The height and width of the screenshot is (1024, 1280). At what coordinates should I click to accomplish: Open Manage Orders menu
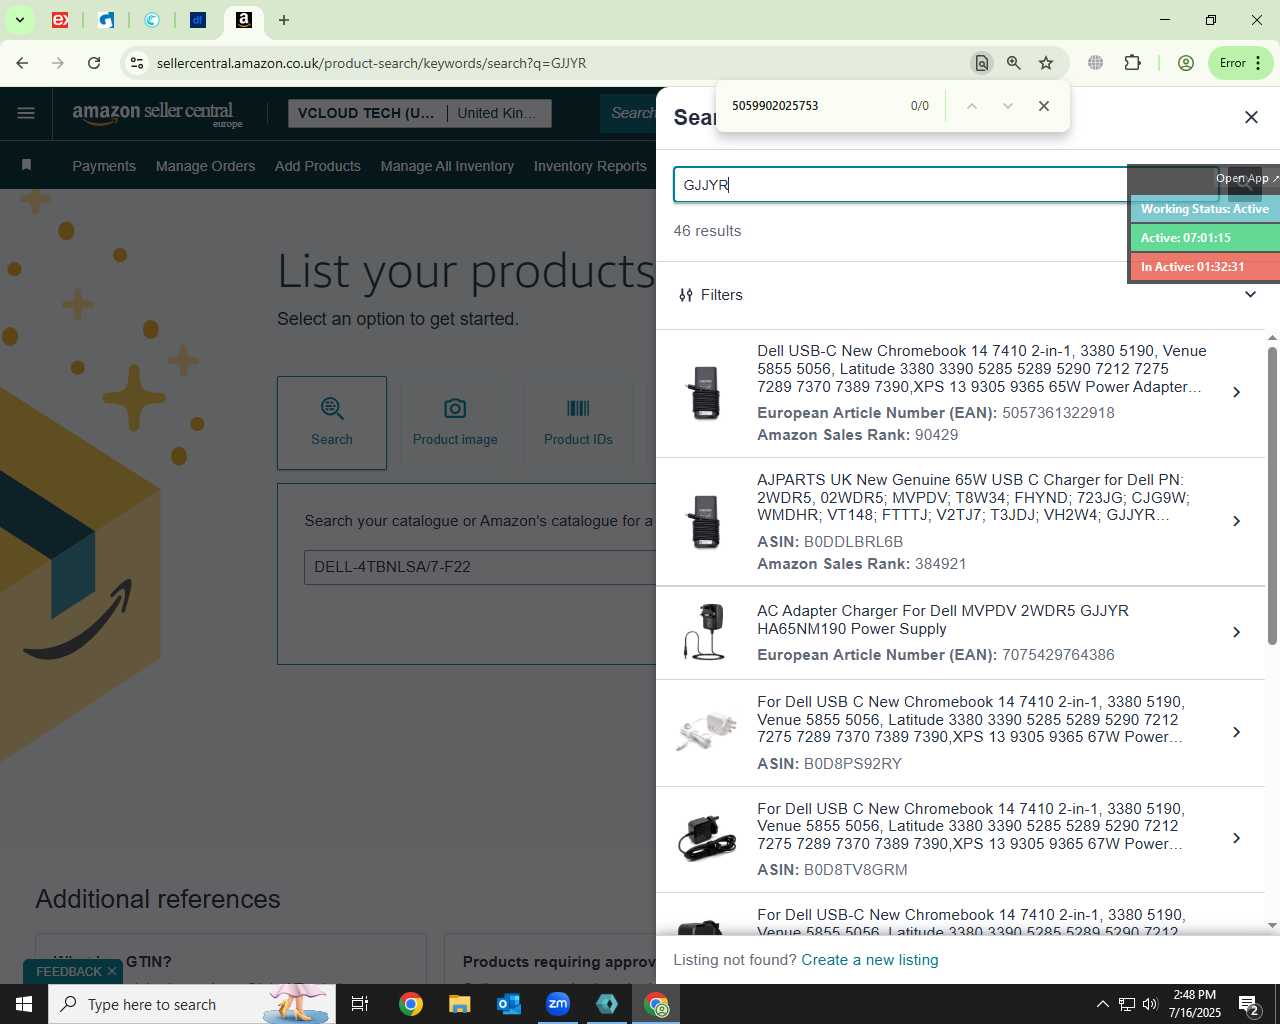205,166
